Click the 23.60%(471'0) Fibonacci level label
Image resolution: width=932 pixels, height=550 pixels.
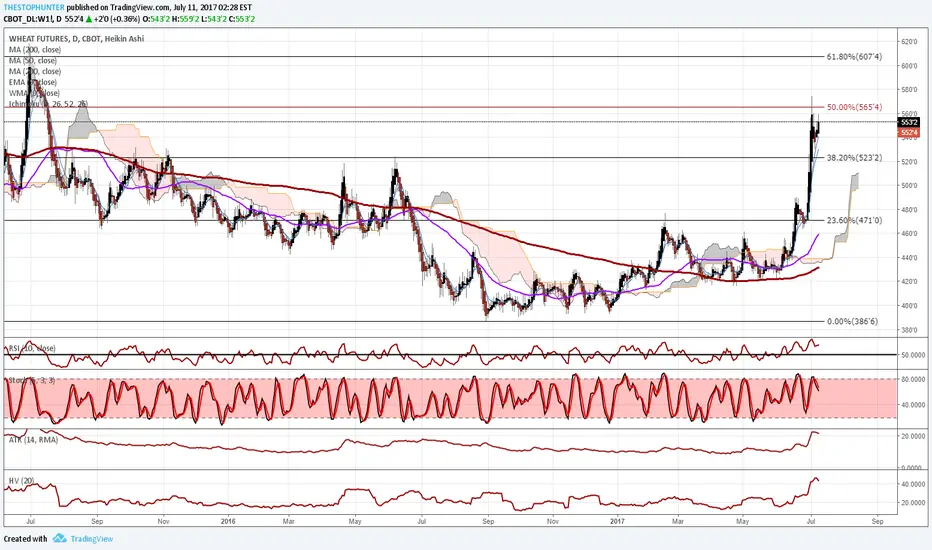[x=854, y=220]
